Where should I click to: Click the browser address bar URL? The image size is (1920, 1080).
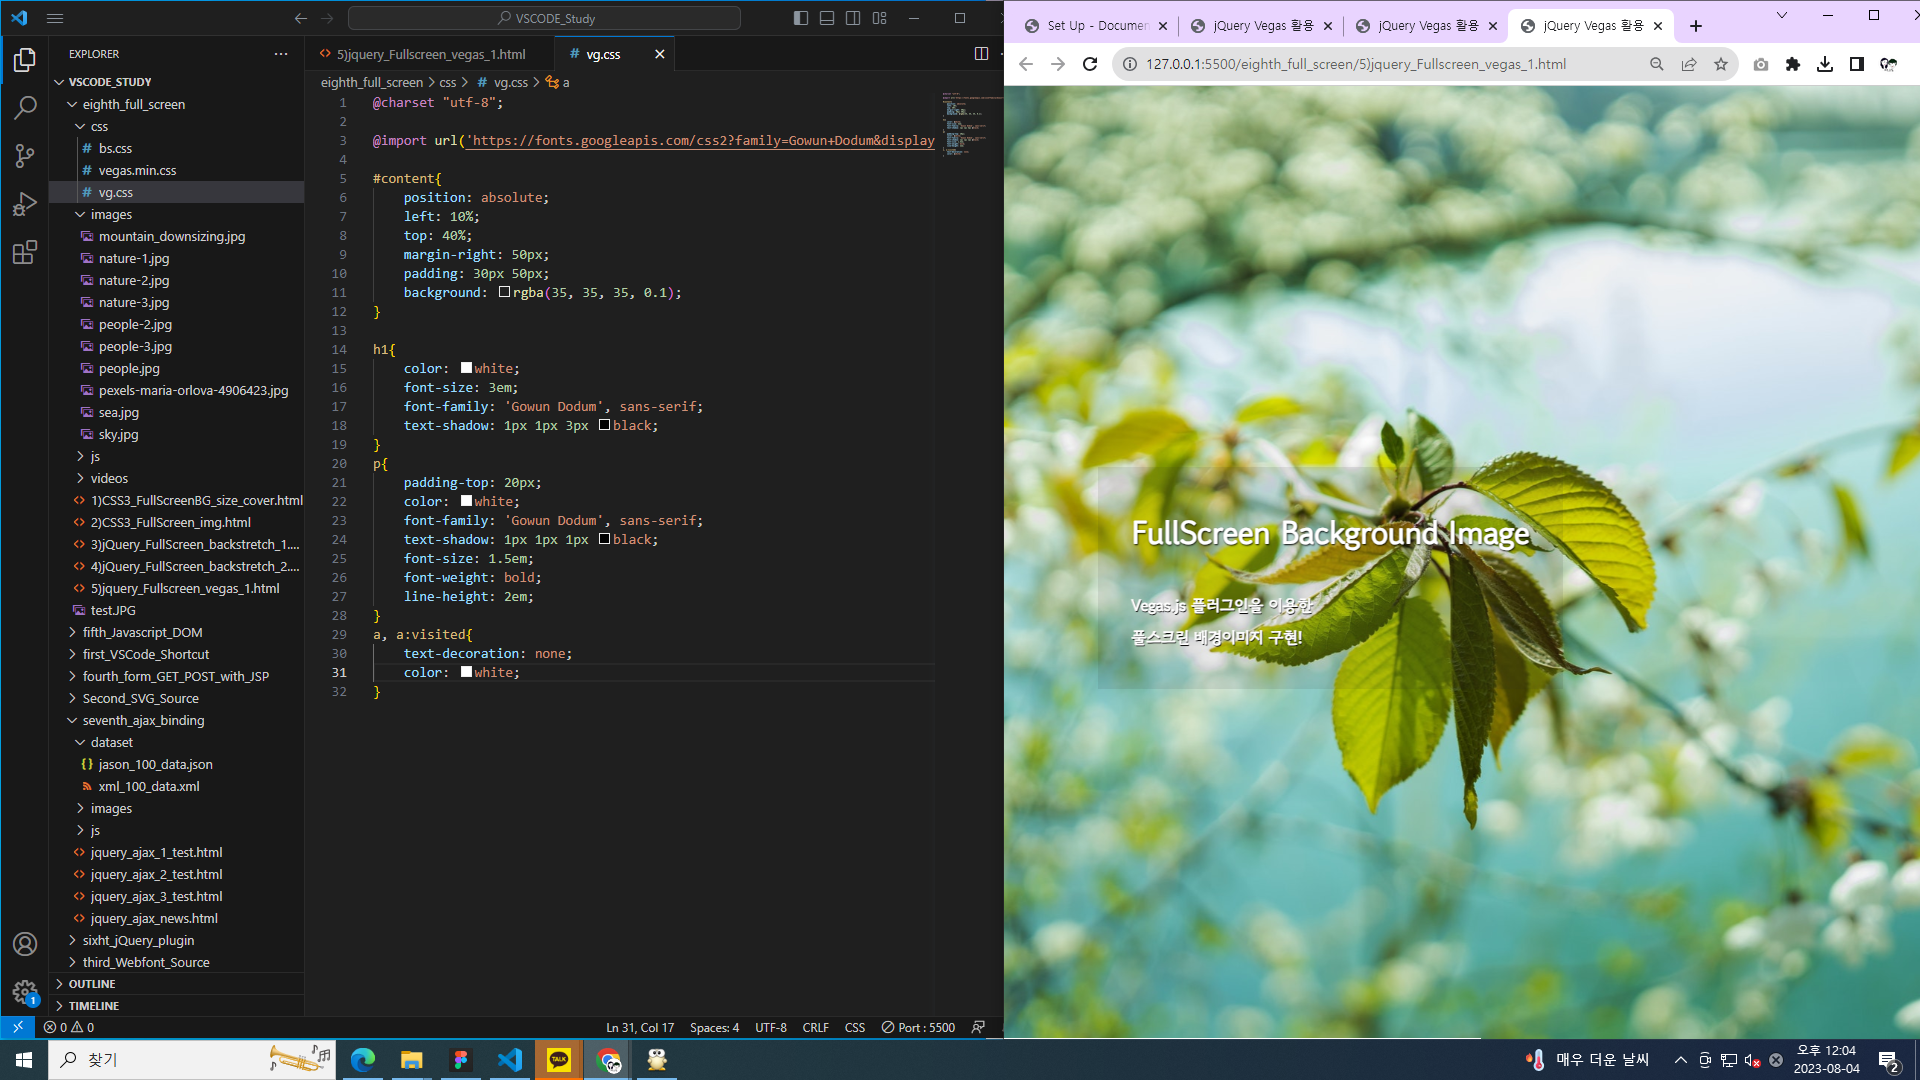[x=1355, y=64]
